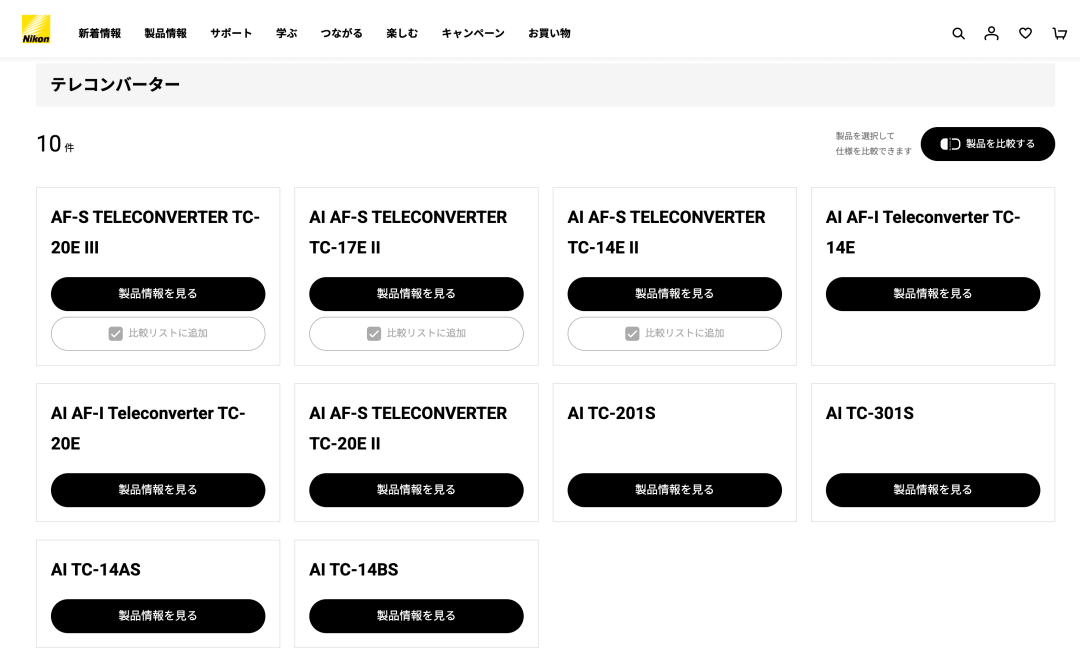The height and width of the screenshot is (659, 1080).
Task: Open the キャンペーン menu
Action: [473, 33]
